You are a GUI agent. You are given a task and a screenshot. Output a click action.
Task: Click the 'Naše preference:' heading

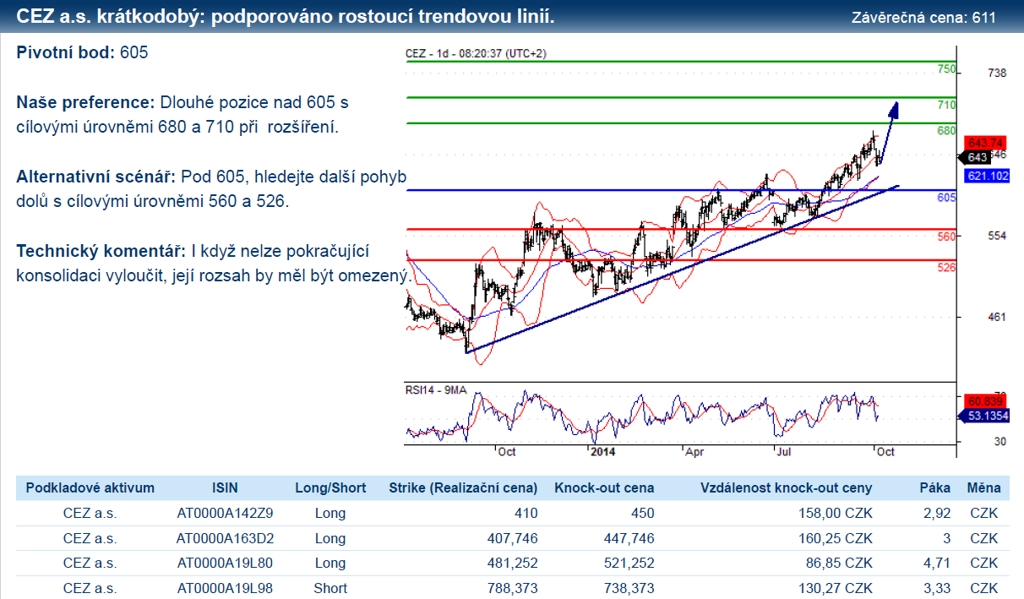(85, 103)
